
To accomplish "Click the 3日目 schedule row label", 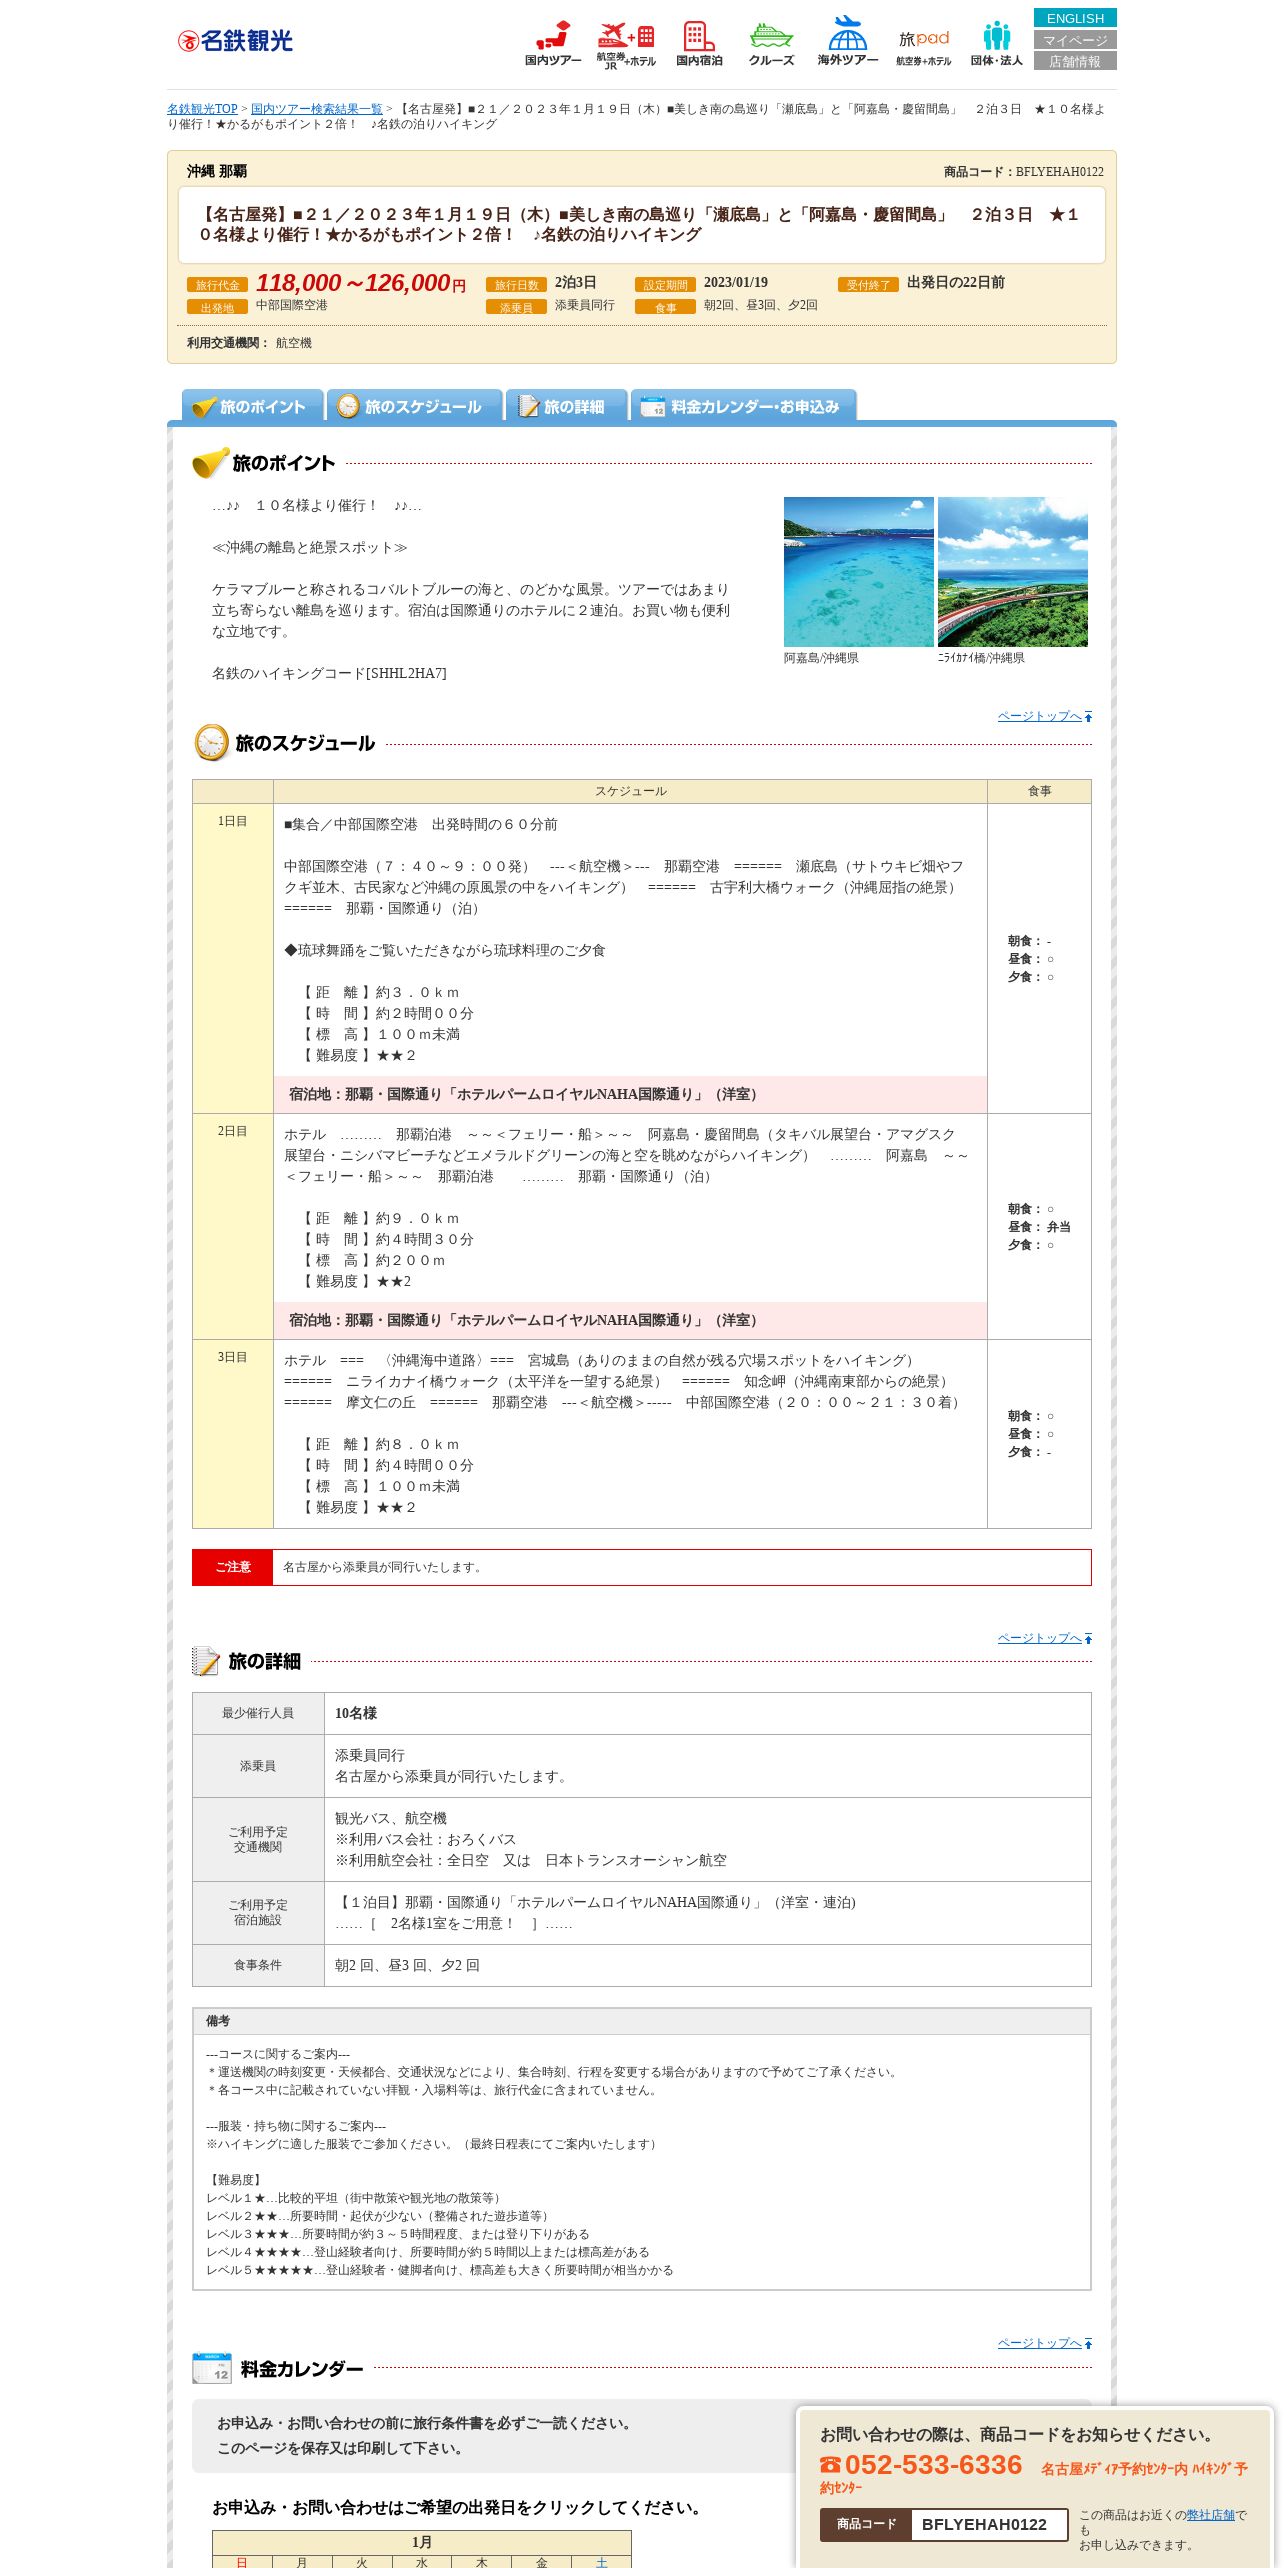I will tap(233, 1357).
